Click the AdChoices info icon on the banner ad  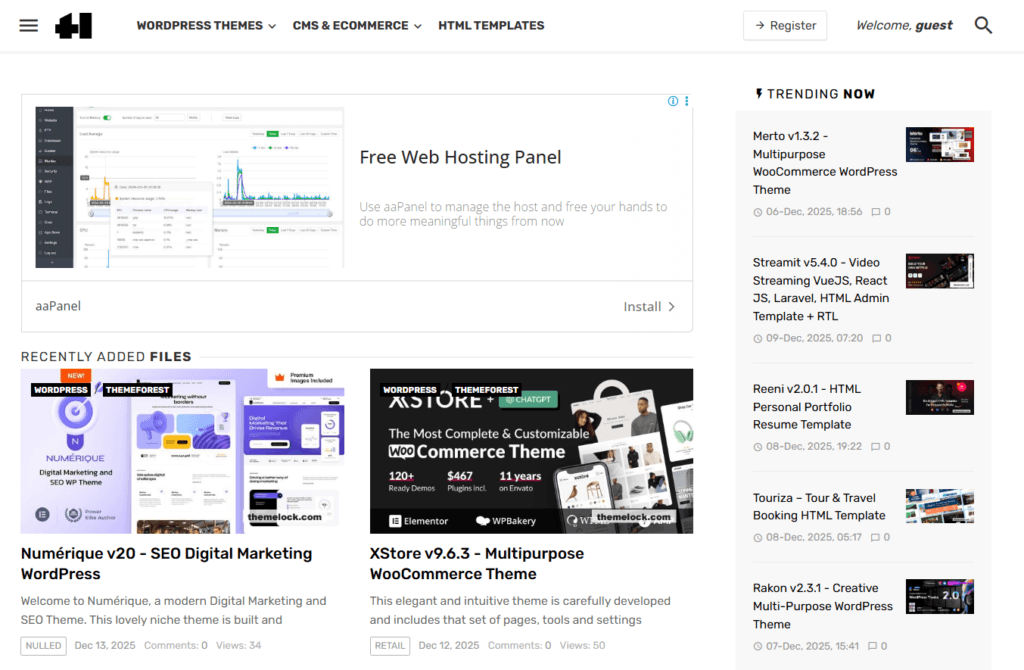click(x=672, y=101)
